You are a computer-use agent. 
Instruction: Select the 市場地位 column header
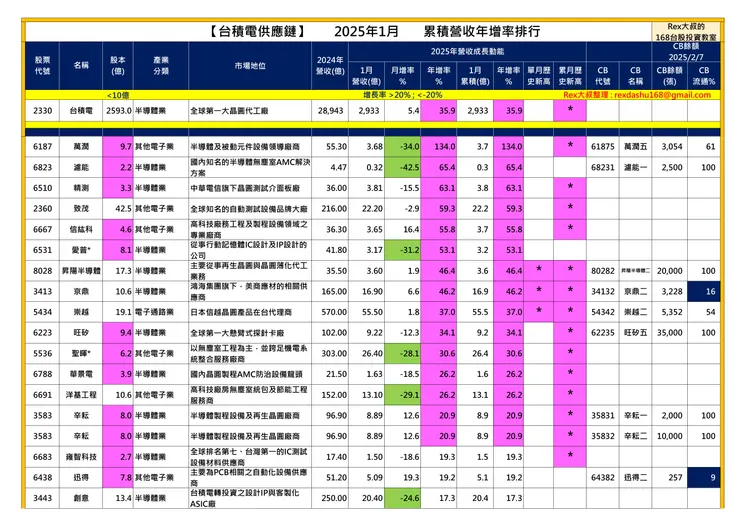(x=250, y=66)
